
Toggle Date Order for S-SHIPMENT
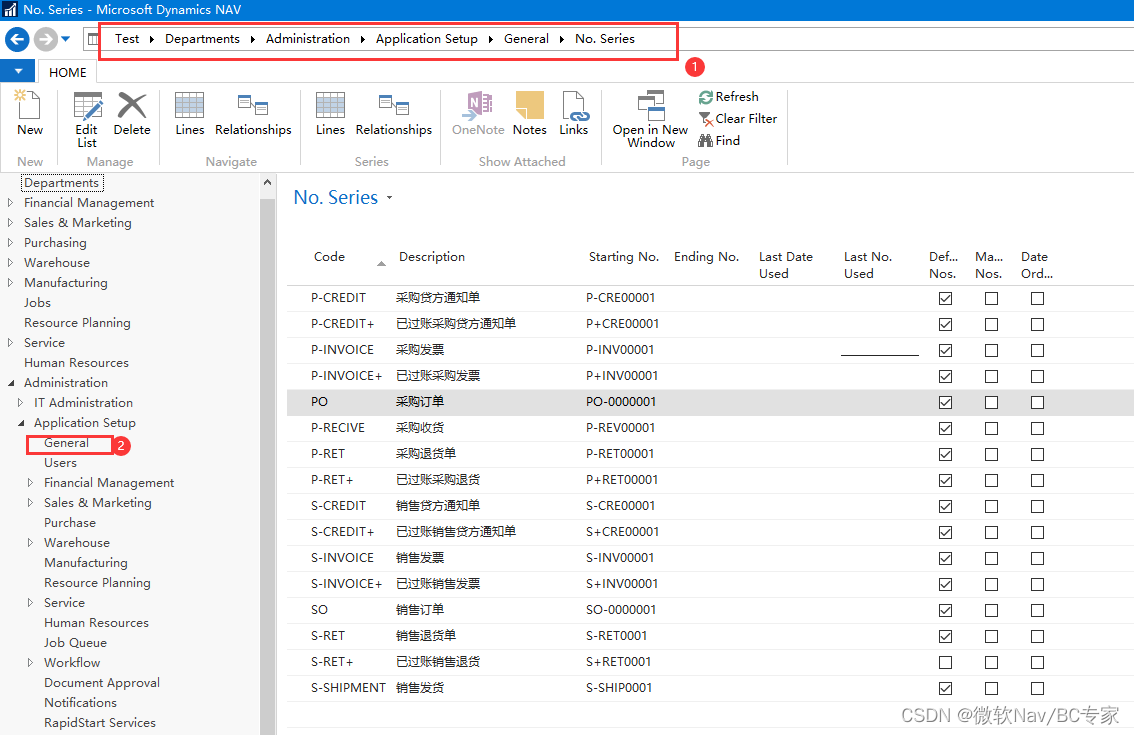point(1037,689)
